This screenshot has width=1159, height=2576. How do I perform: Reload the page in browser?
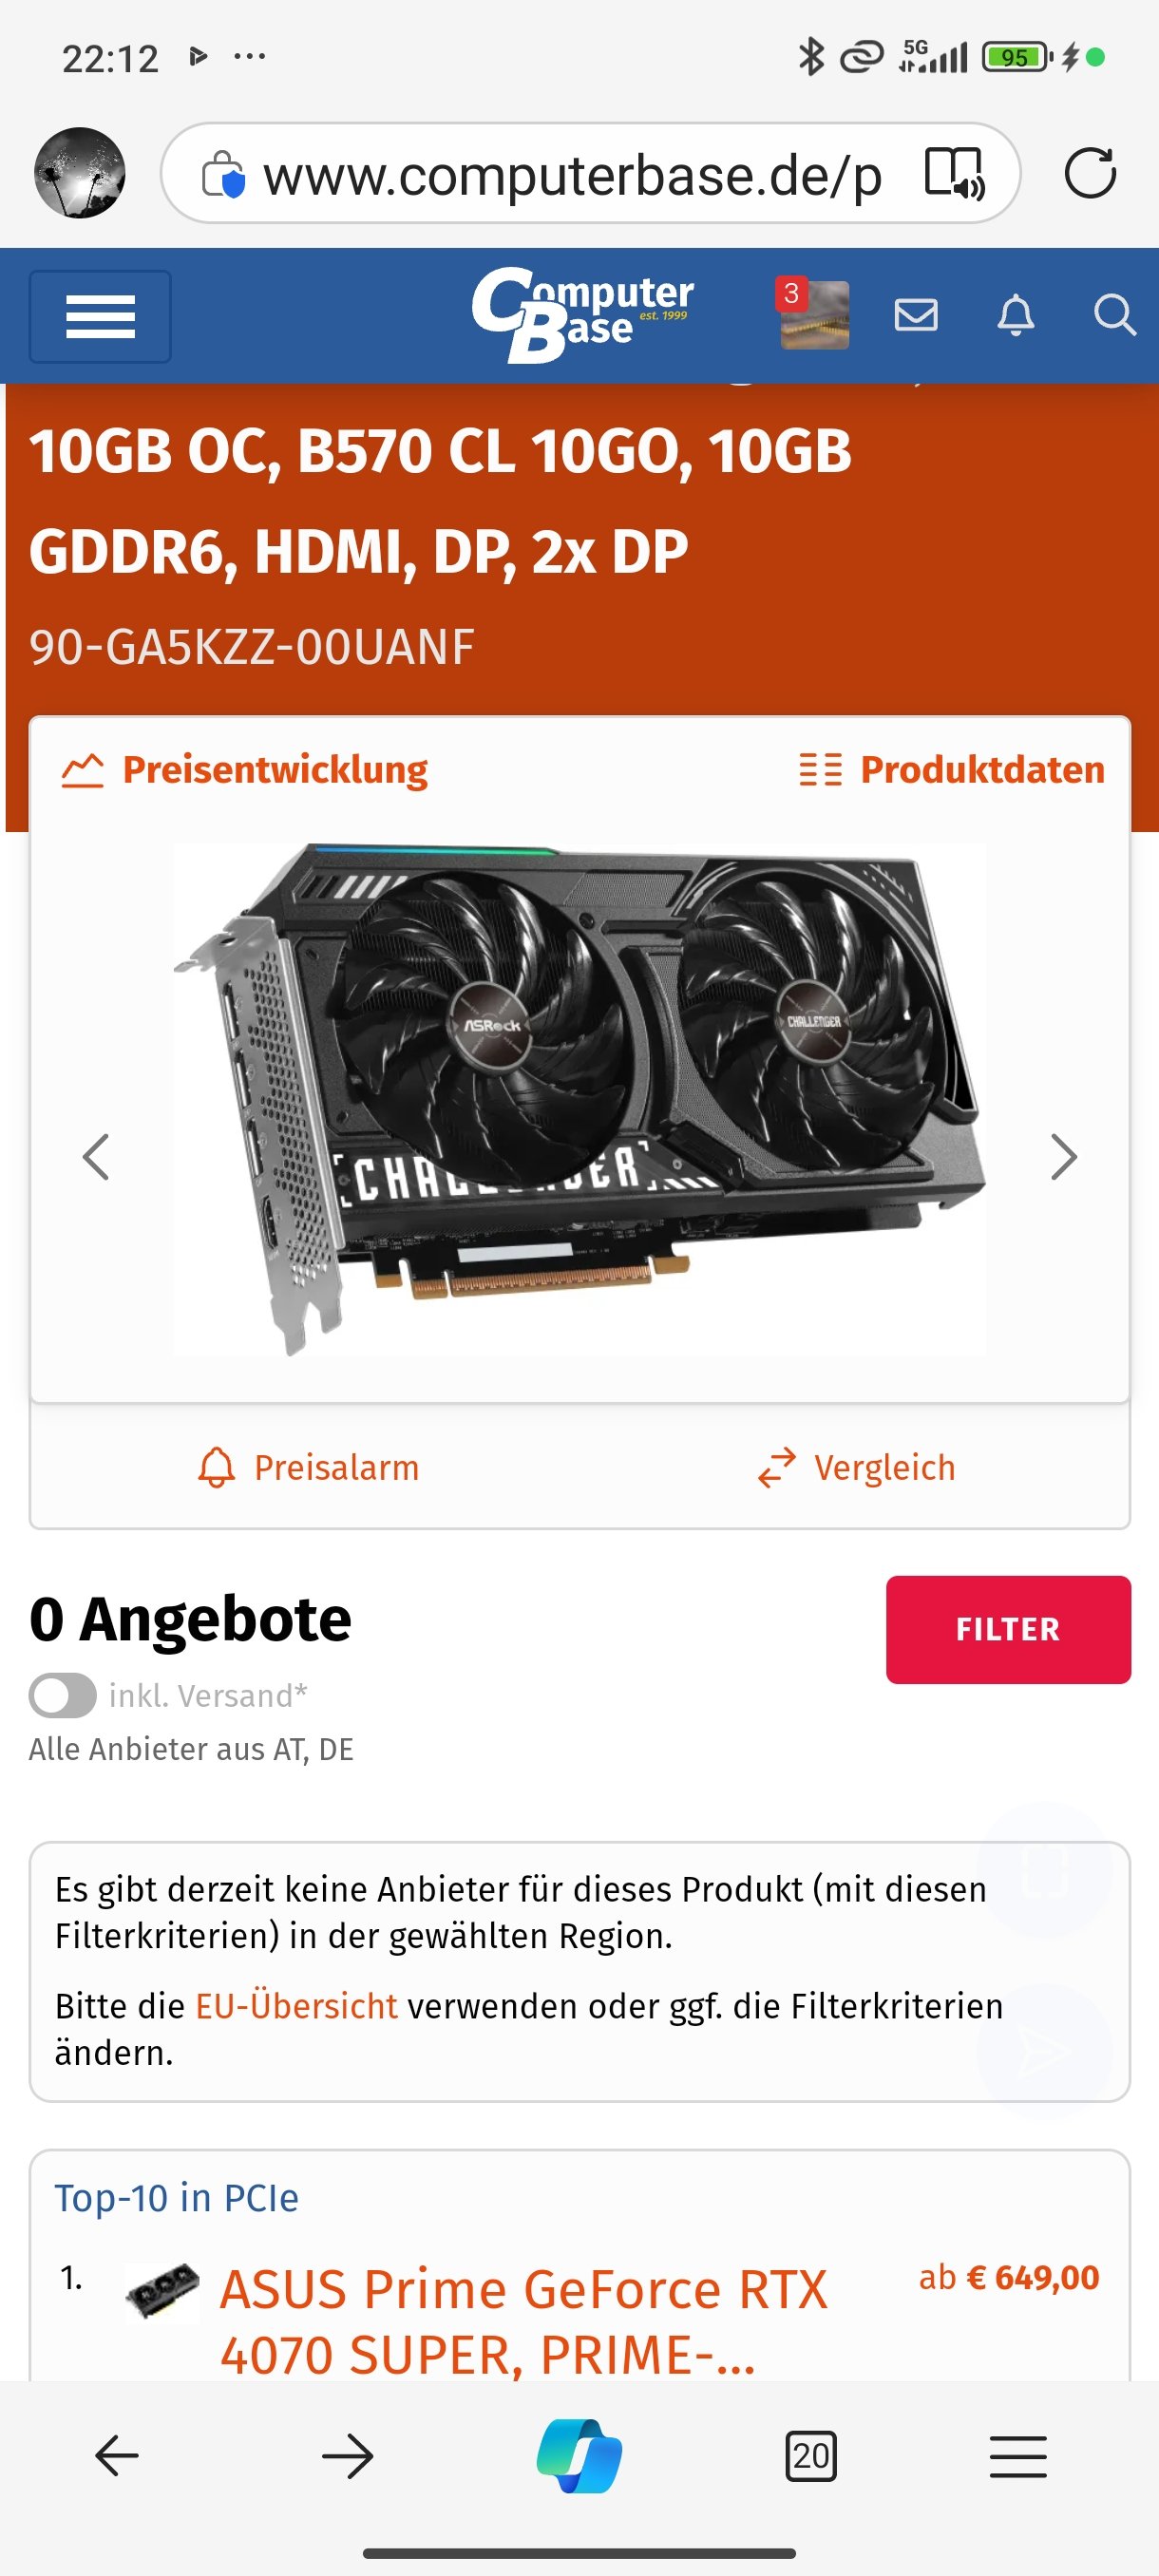[x=1089, y=173]
